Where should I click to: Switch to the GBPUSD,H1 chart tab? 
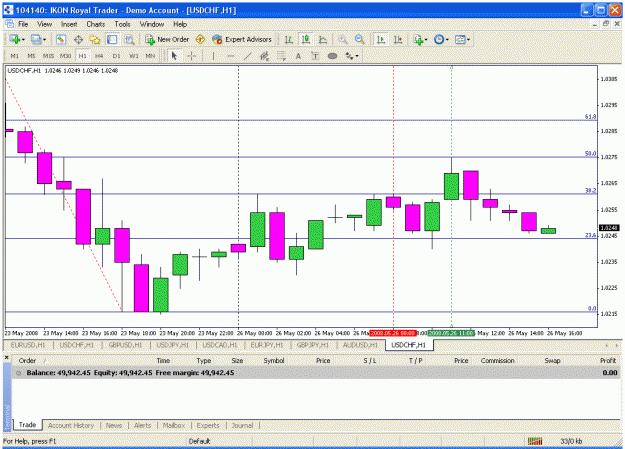coord(126,345)
